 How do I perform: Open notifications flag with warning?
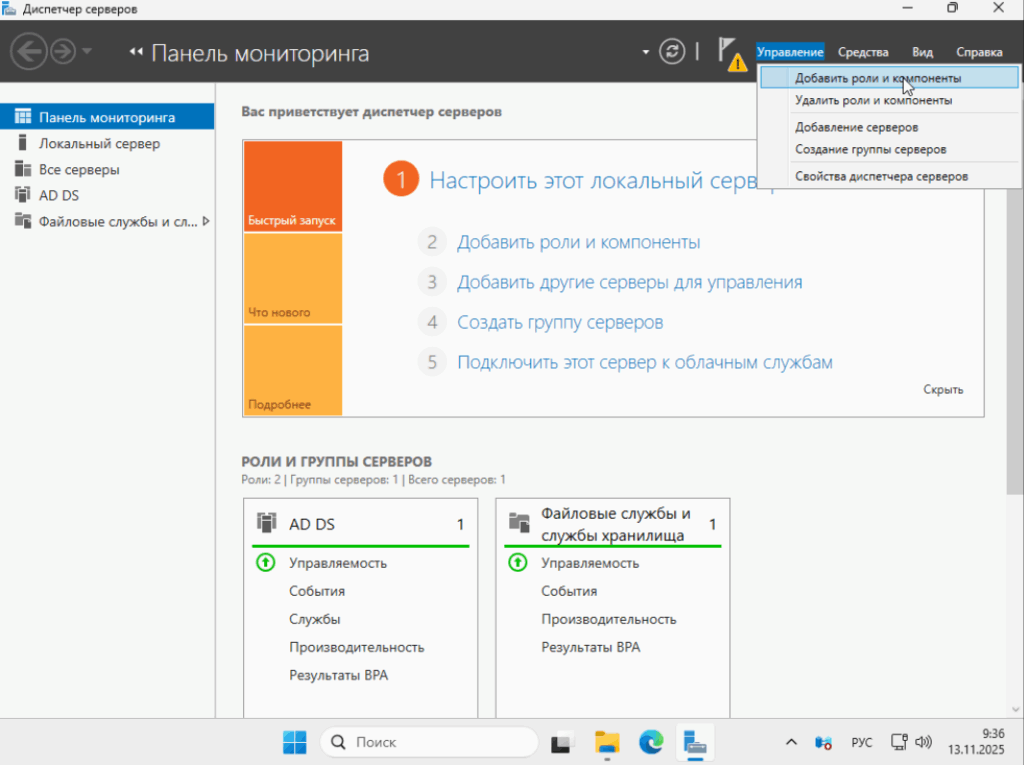pos(731,54)
